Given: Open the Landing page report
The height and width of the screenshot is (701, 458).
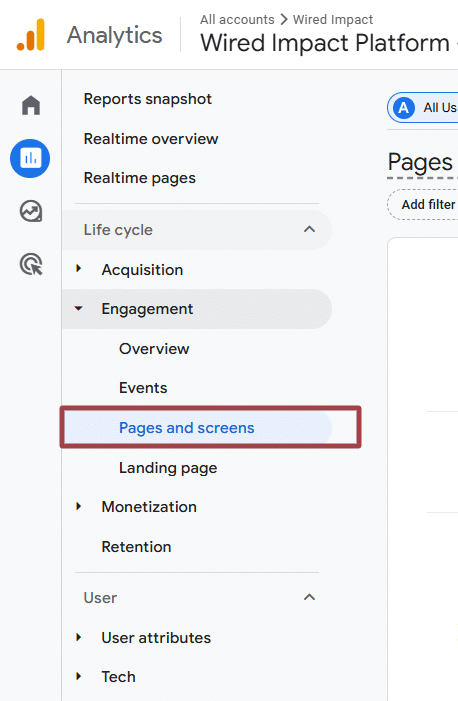Looking at the screenshot, I should point(168,468).
